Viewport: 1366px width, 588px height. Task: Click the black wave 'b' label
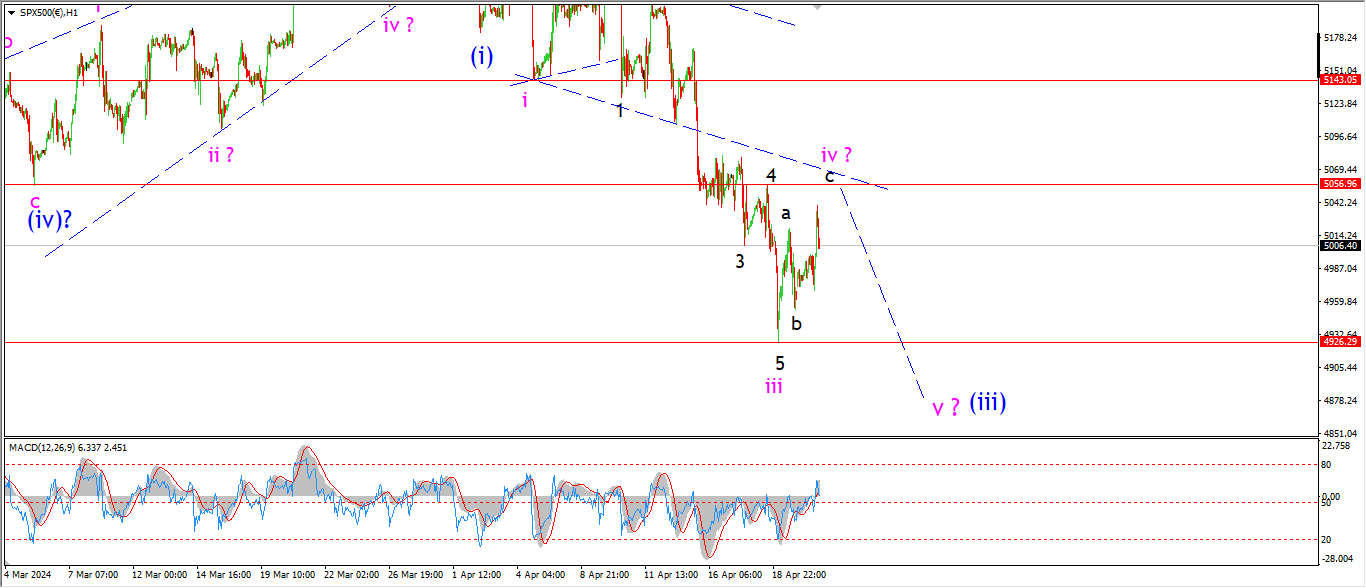pyautogui.click(x=796, y=324)
